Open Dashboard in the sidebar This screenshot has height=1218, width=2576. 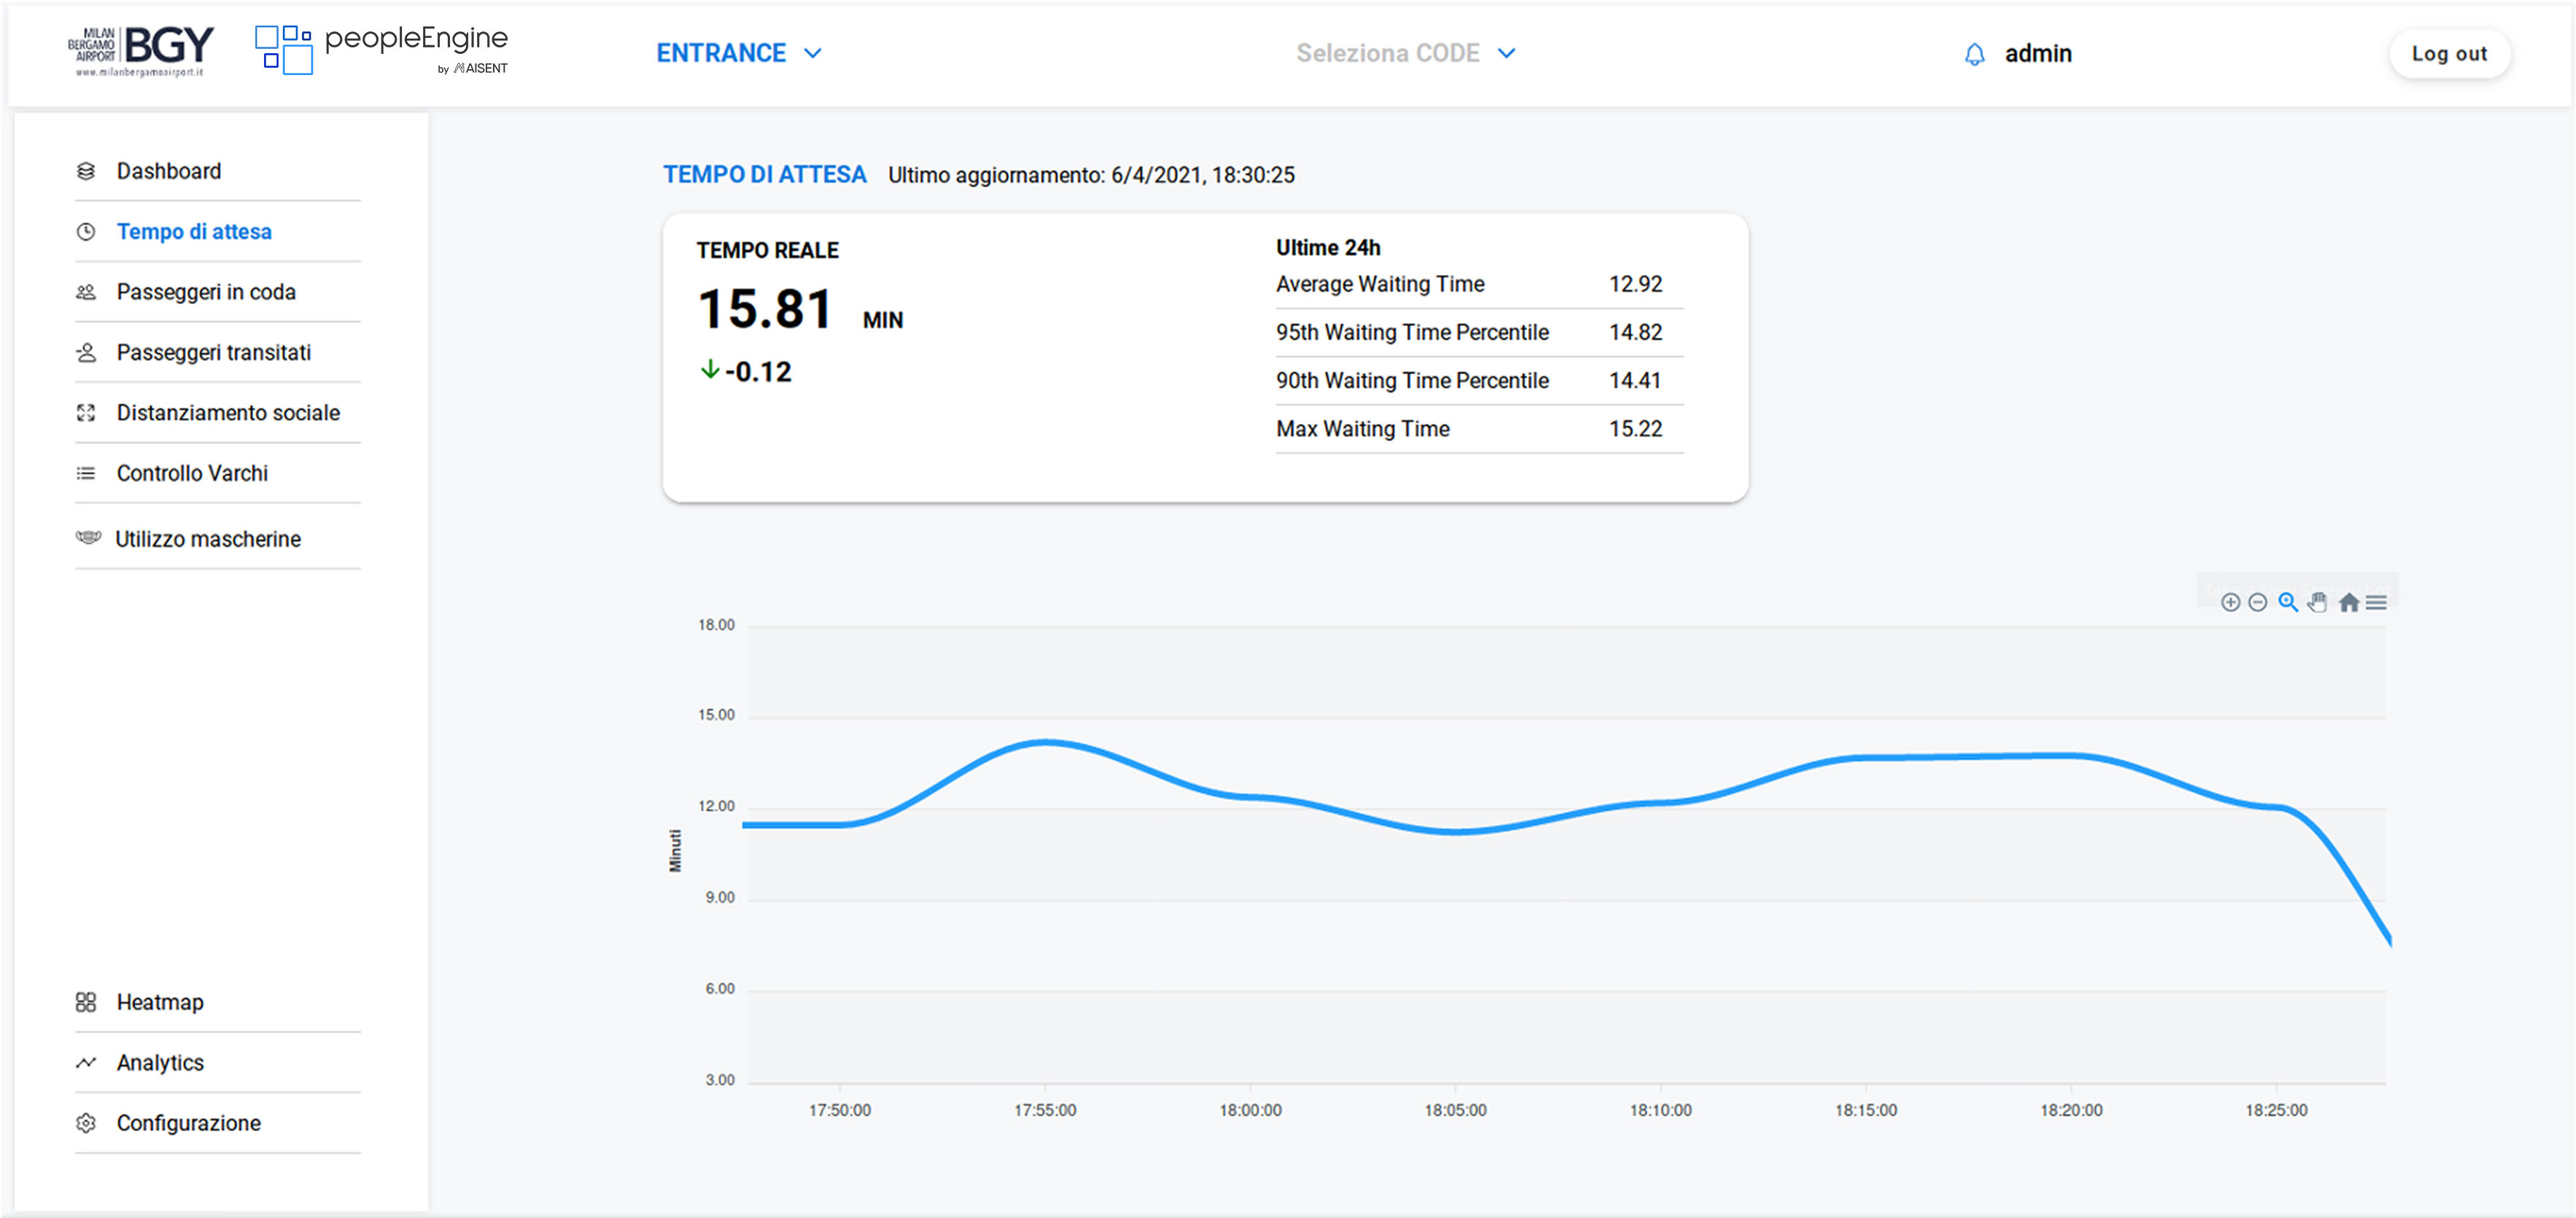168,171
